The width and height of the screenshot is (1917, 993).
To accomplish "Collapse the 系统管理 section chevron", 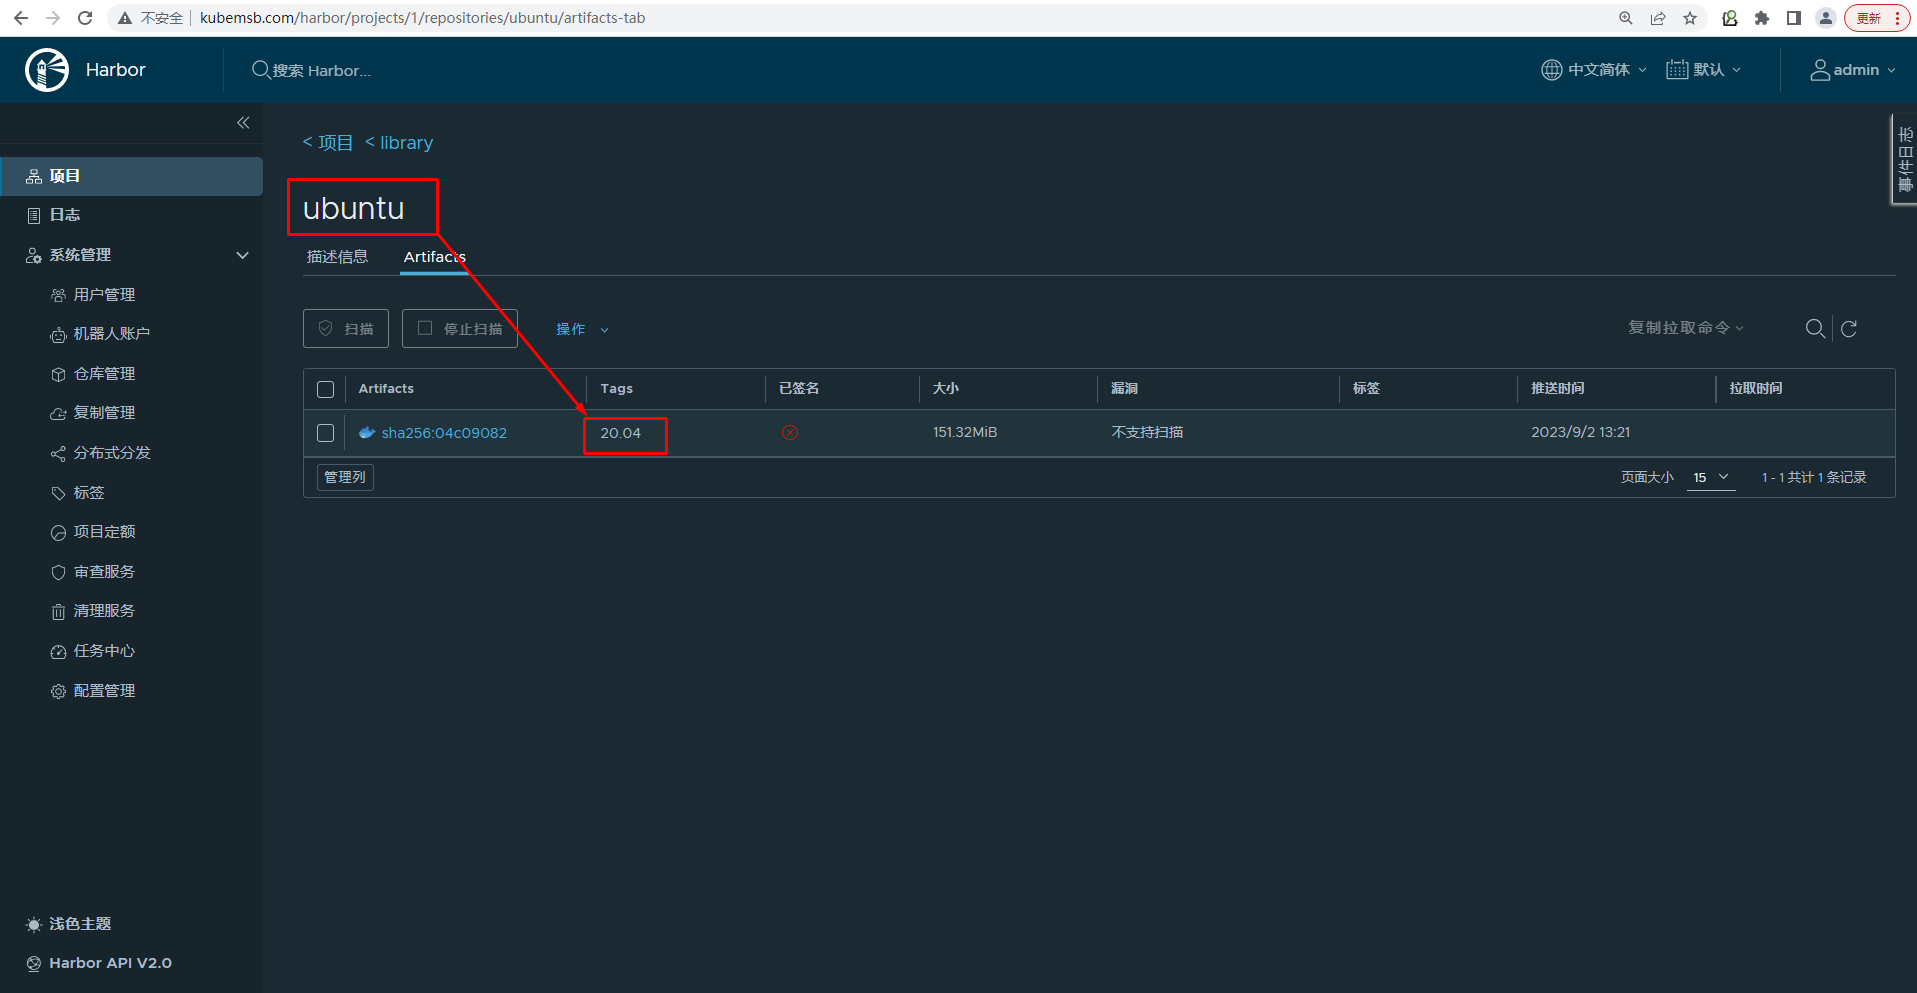I will point(242,255).
